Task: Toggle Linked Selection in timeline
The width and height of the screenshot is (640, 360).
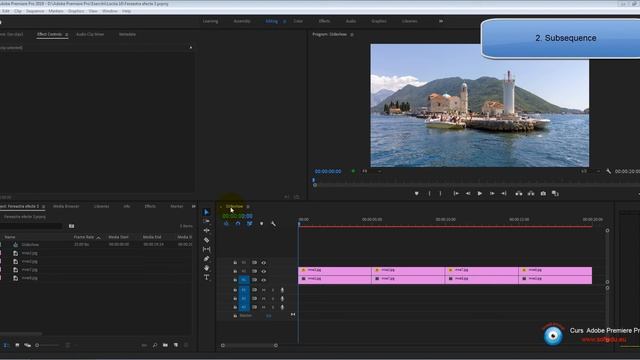Action: point(249,224)
